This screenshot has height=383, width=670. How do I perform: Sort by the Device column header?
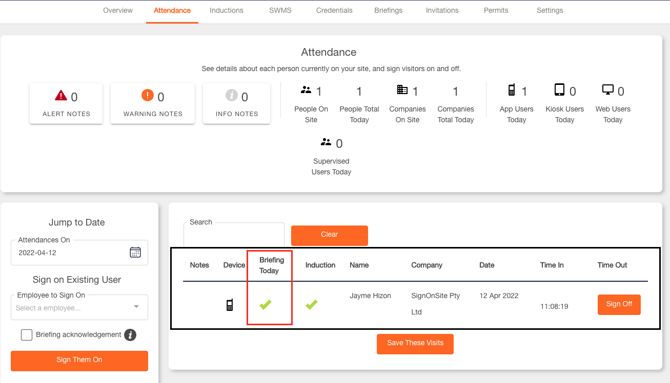[x=234, y=265]
